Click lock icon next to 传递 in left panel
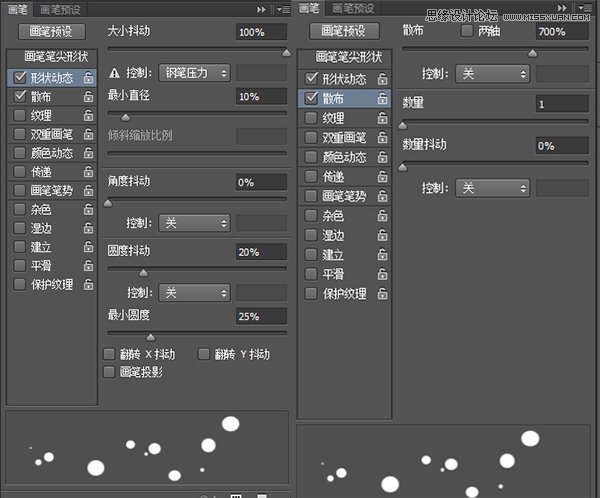Screen dimensions: 600x498 (88, 171)
